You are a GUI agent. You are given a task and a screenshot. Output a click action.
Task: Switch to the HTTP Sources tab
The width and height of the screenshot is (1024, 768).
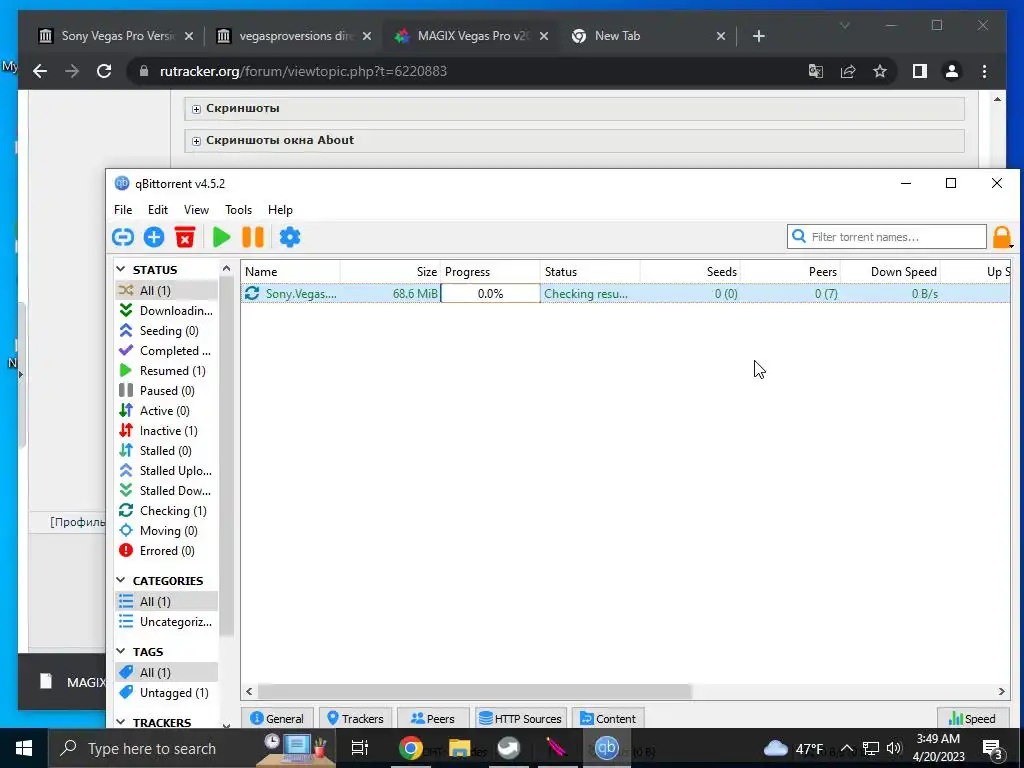[520, 718]
